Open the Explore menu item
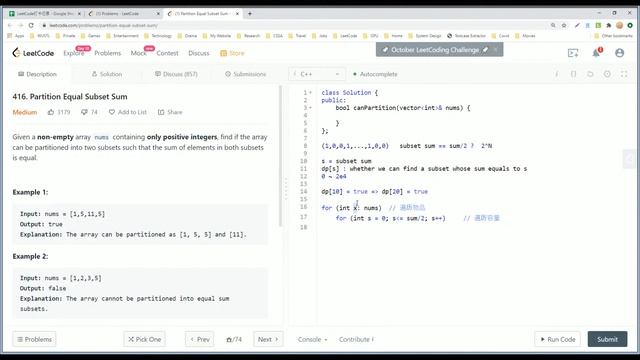This screenshot has height=360, width=640. tap(73, 53)
